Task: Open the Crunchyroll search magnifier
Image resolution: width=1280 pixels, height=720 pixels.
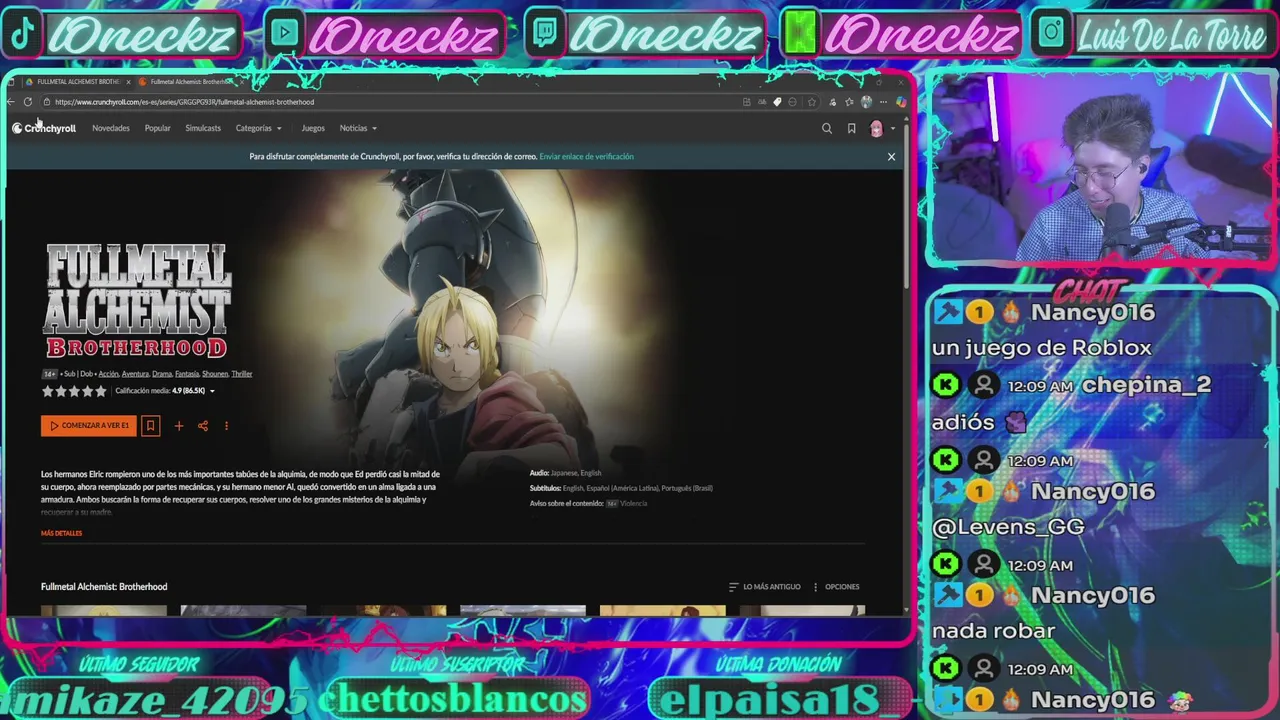Action: [x=827, y=128]
